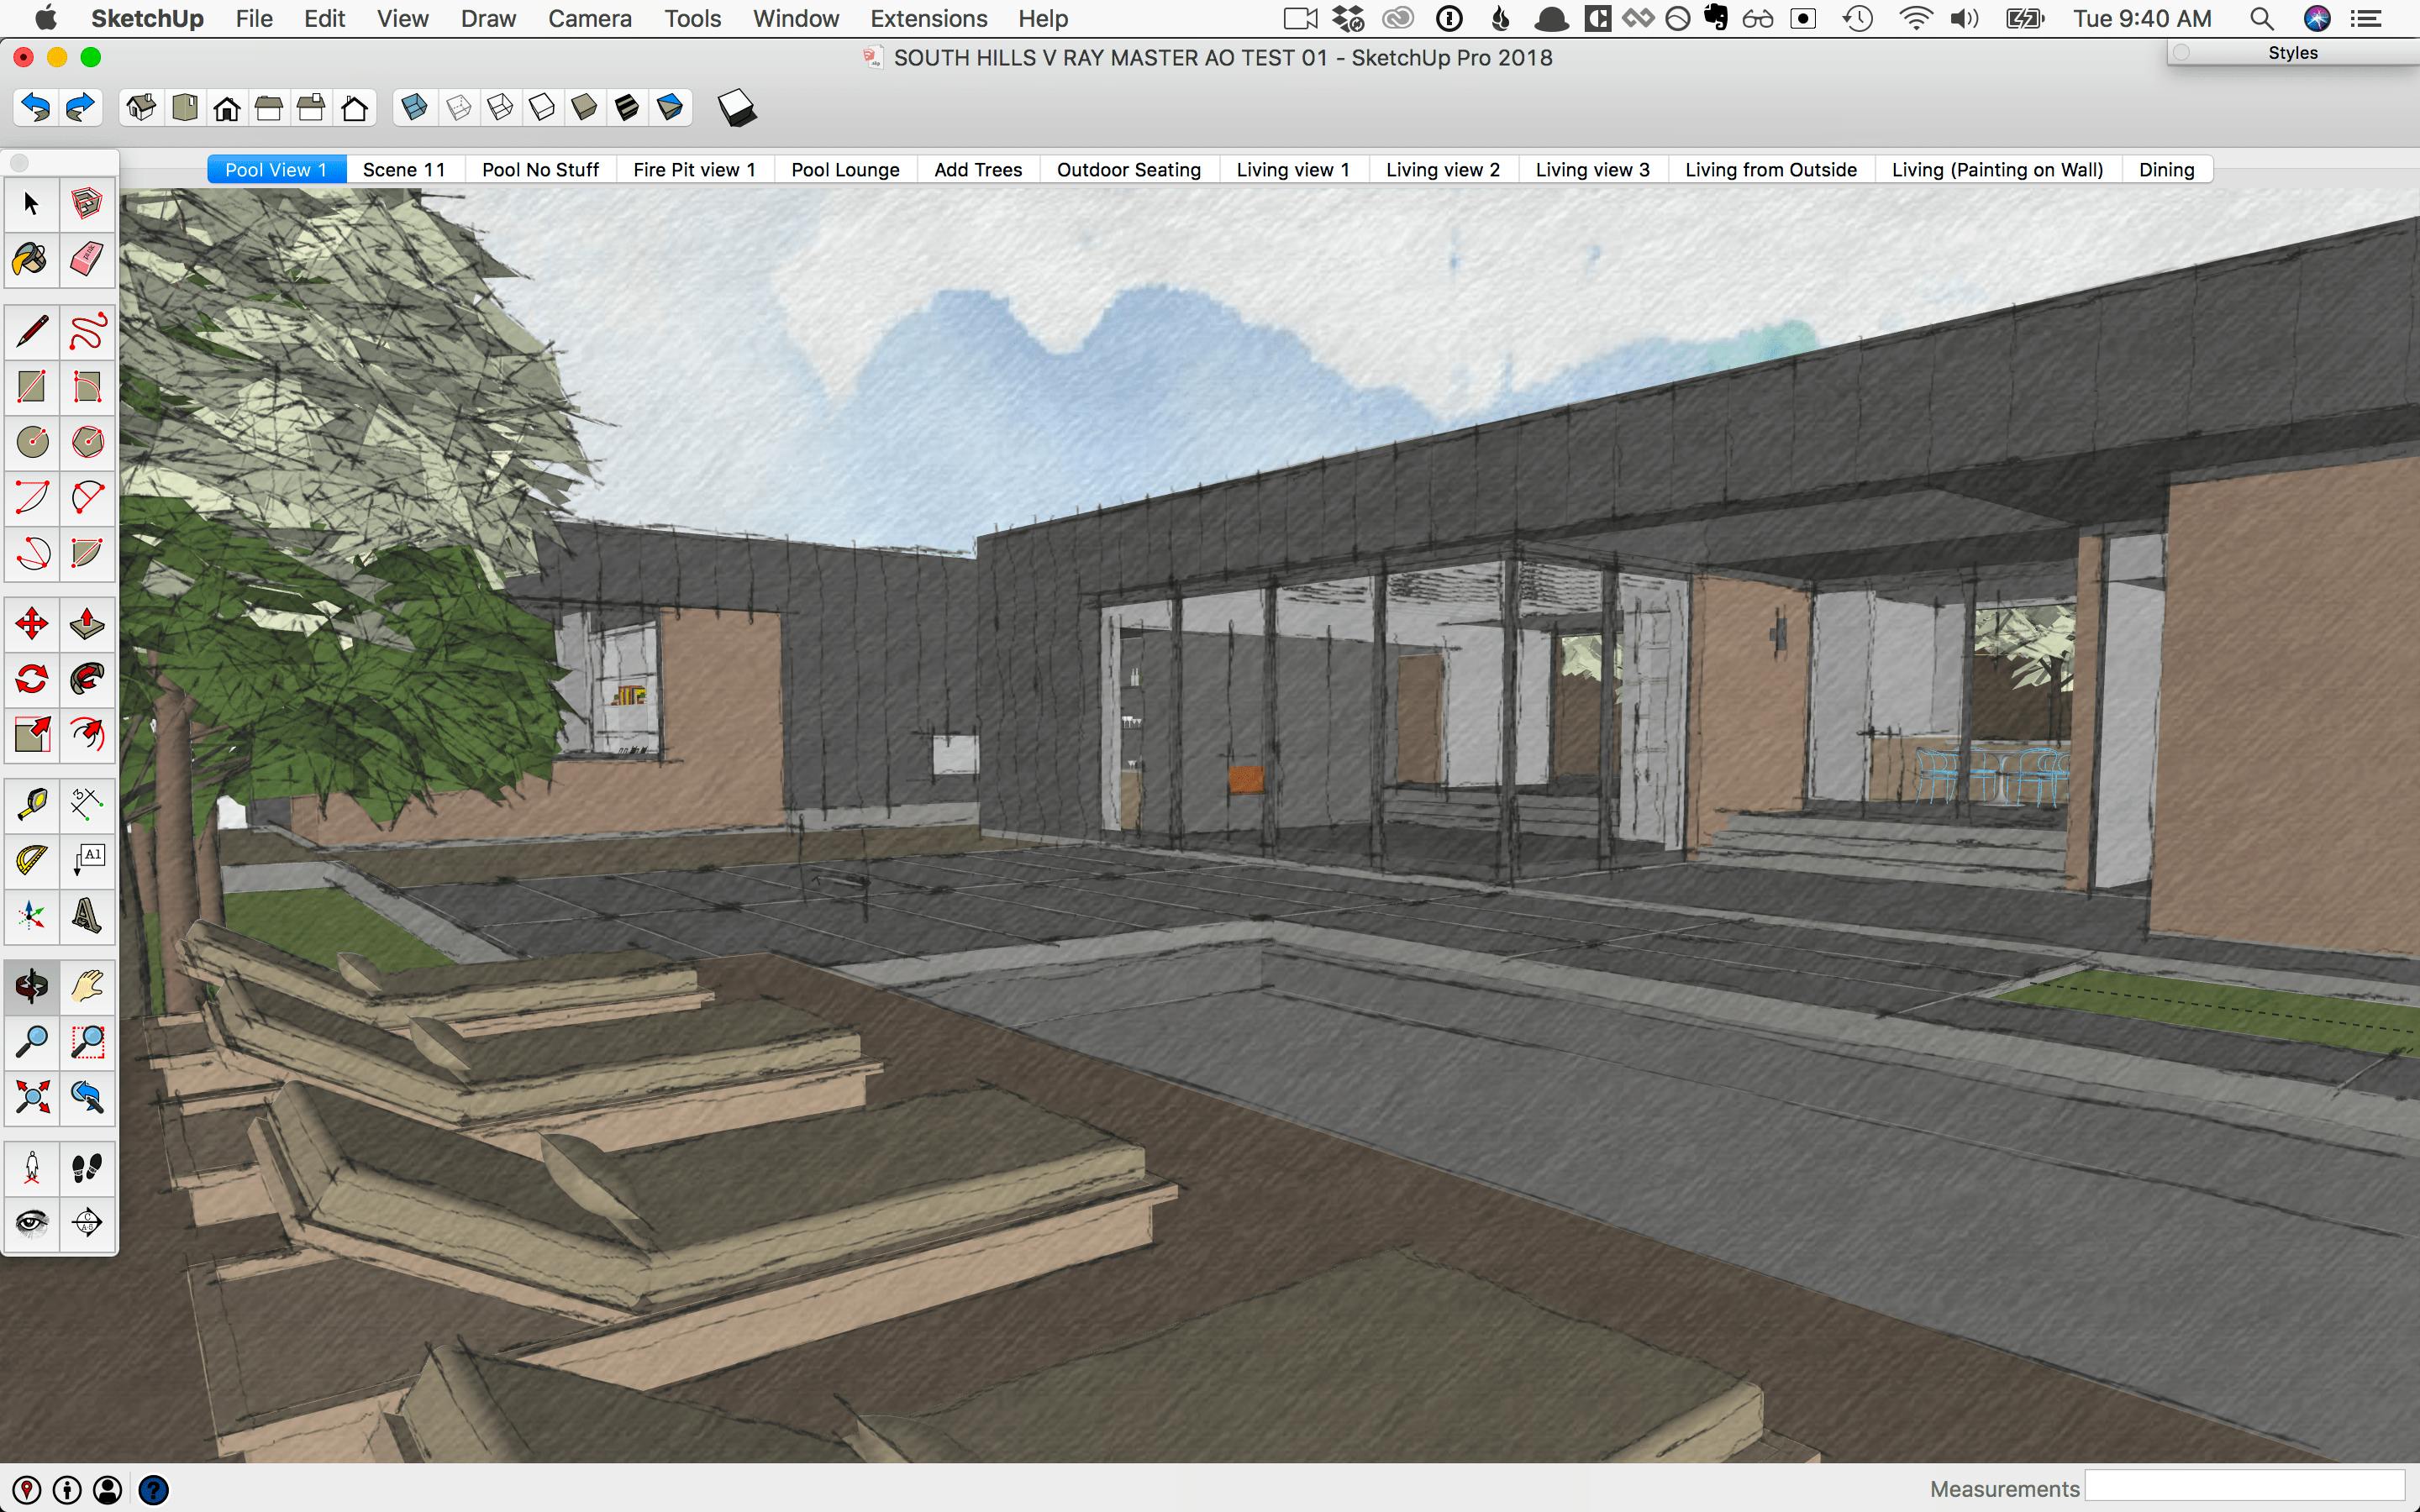The height and width of the screenshot is (1512, 2420).
Task: Pick the Paint Bucket tool
Action: point(32,260)
